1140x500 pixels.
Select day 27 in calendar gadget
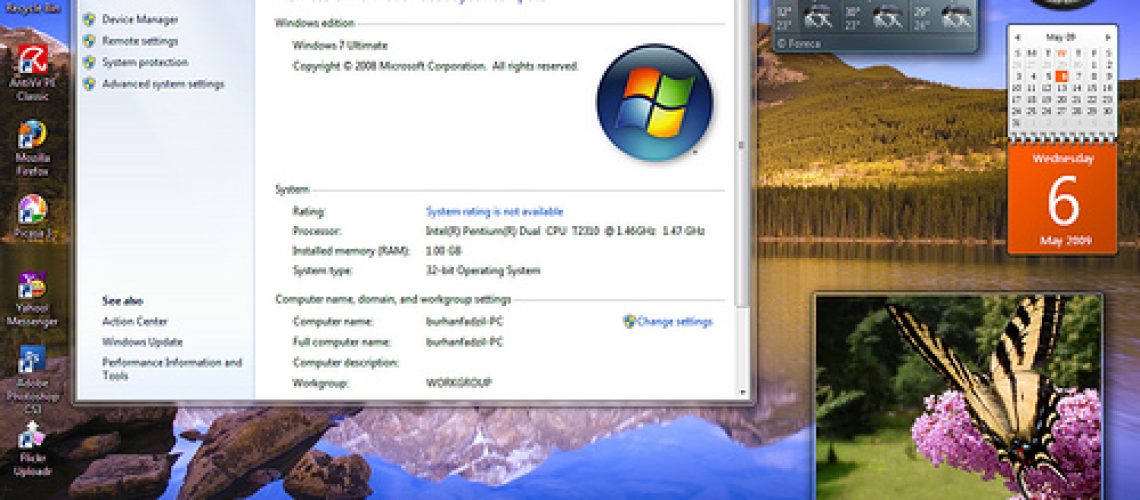(x=1062, y=111)
